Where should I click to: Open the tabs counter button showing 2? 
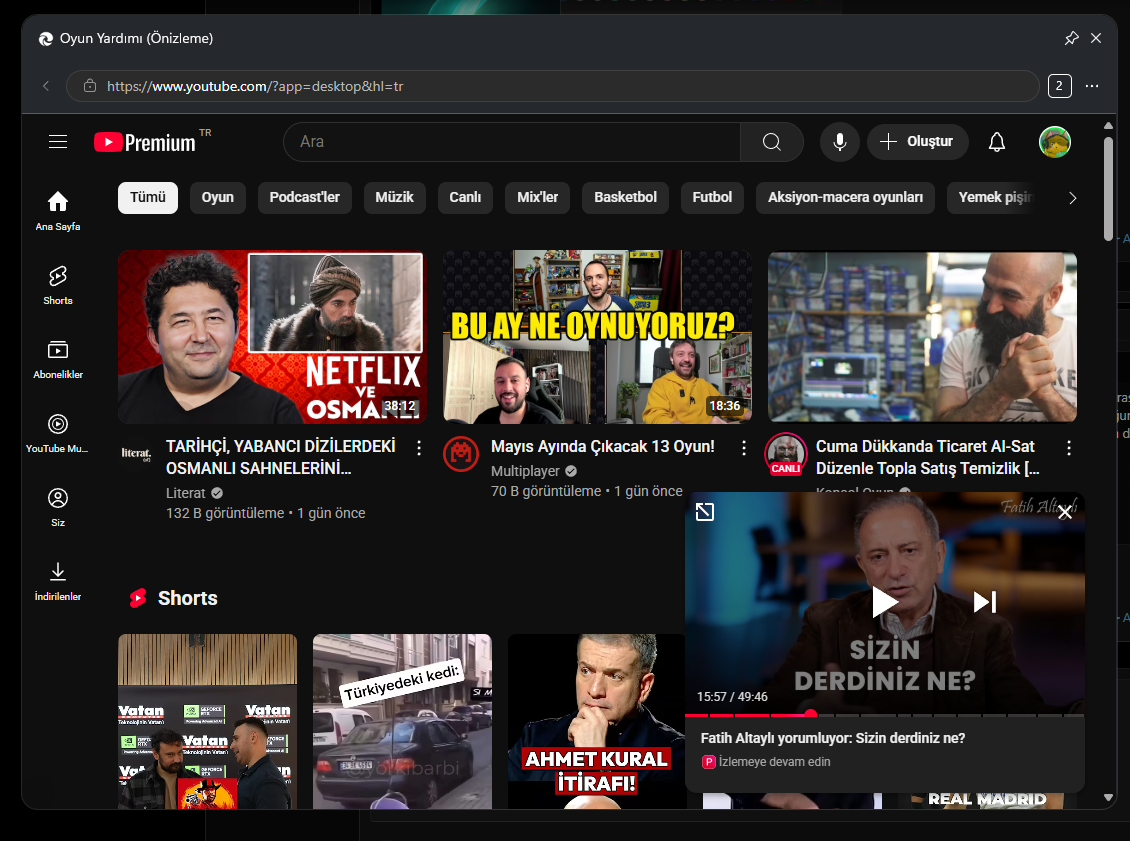1059,86
